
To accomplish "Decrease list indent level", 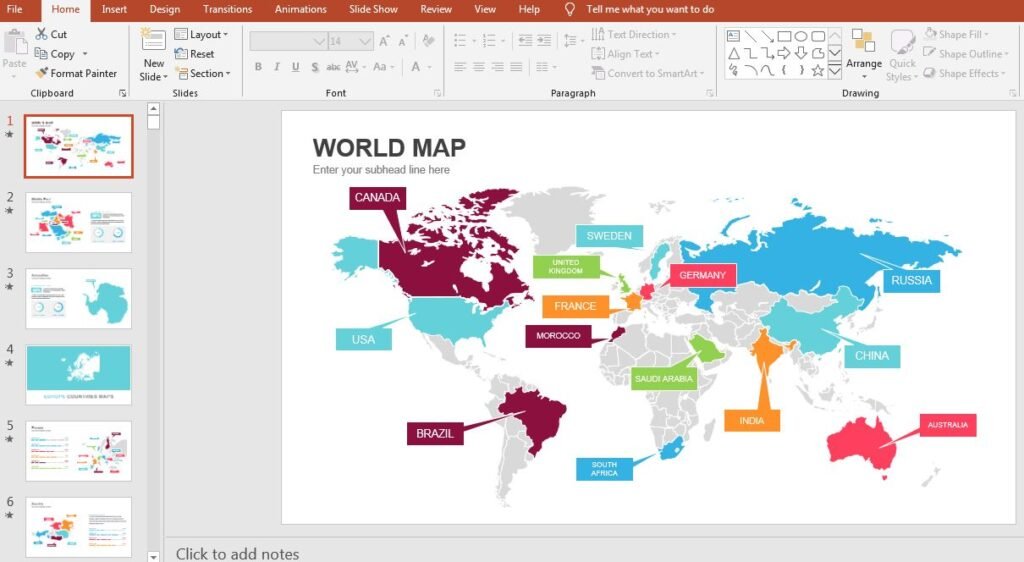I will (525, 40).
